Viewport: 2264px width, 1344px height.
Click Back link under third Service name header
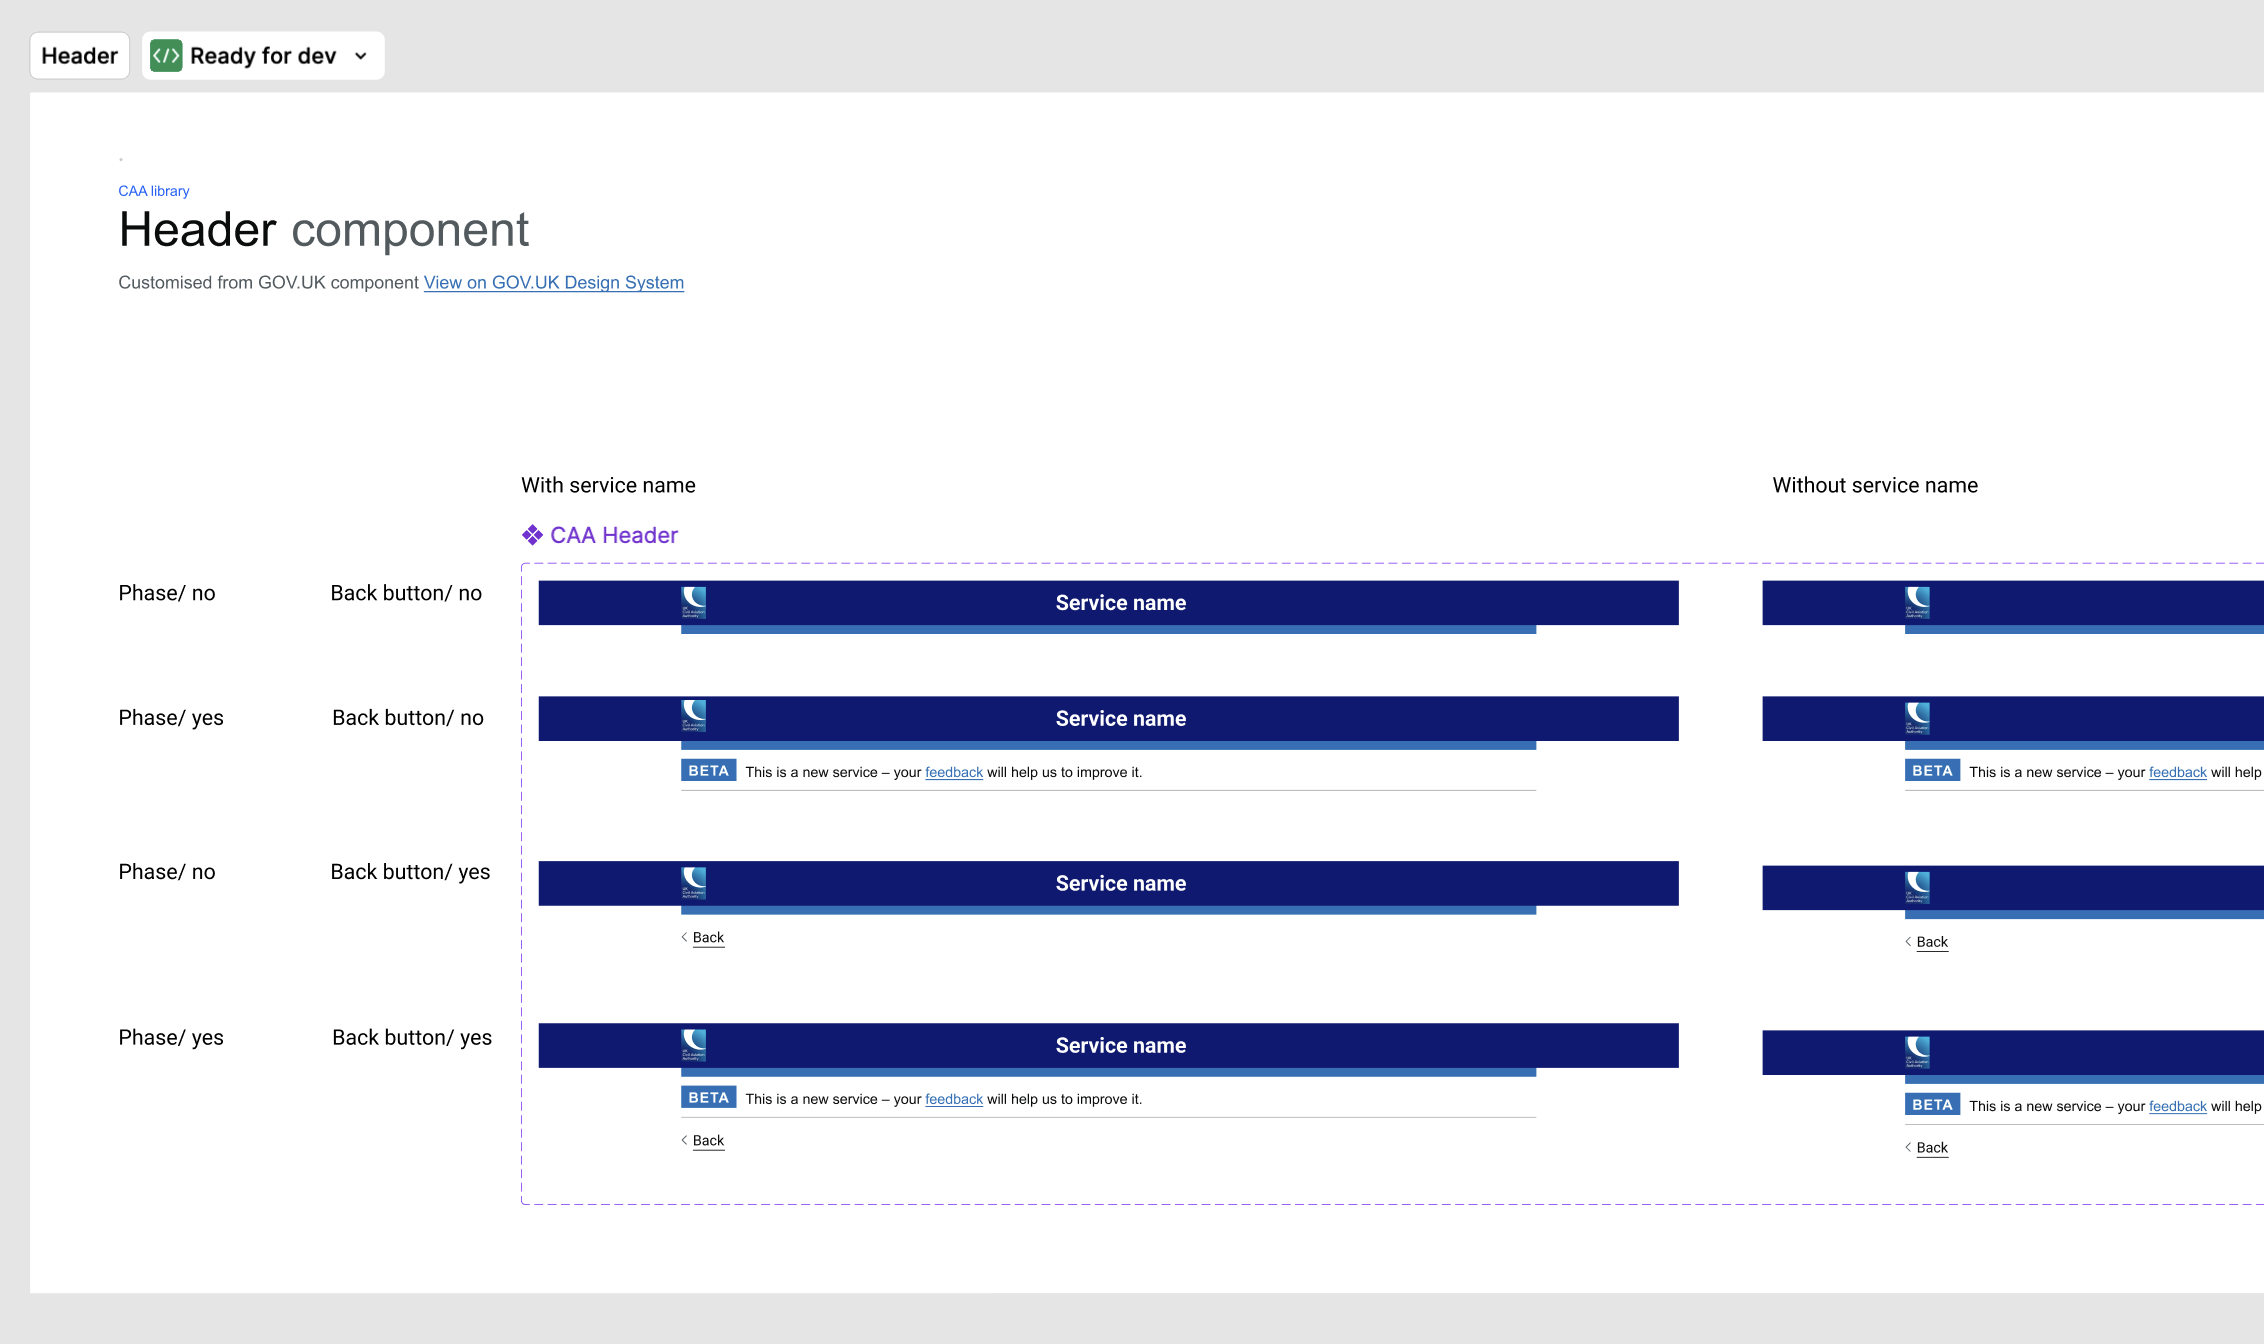click(707, 938)
